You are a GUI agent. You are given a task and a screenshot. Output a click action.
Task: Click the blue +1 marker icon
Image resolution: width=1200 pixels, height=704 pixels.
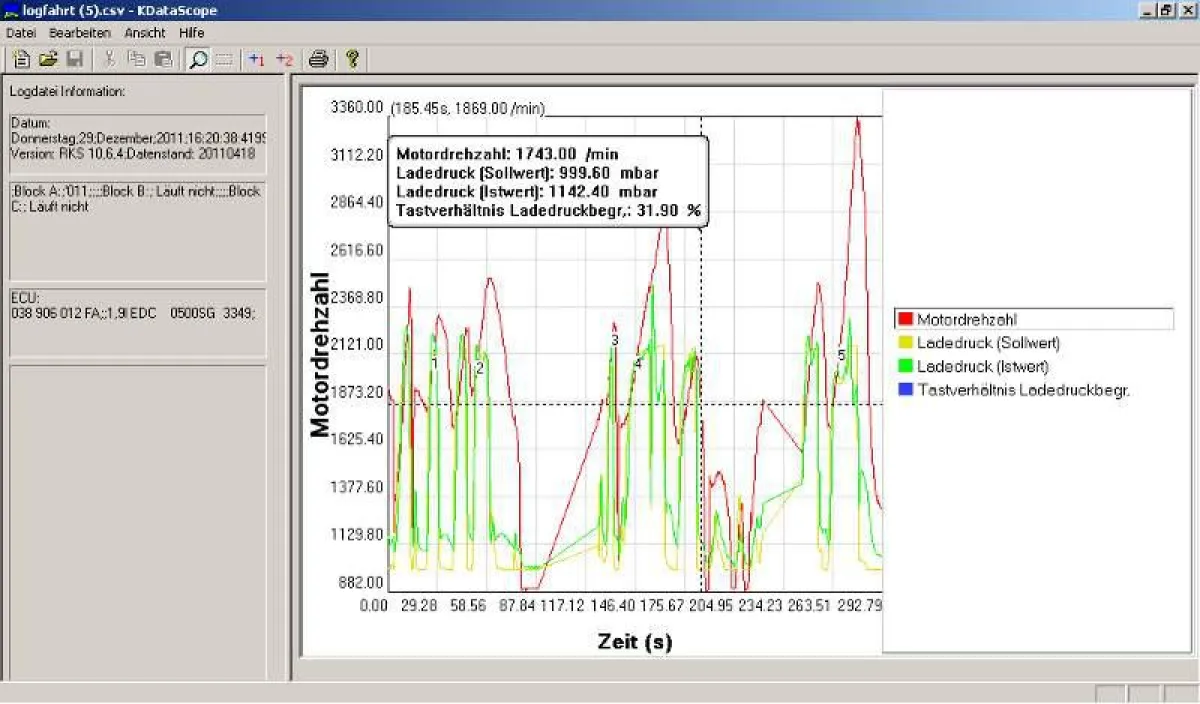click(x=257, y=59)
